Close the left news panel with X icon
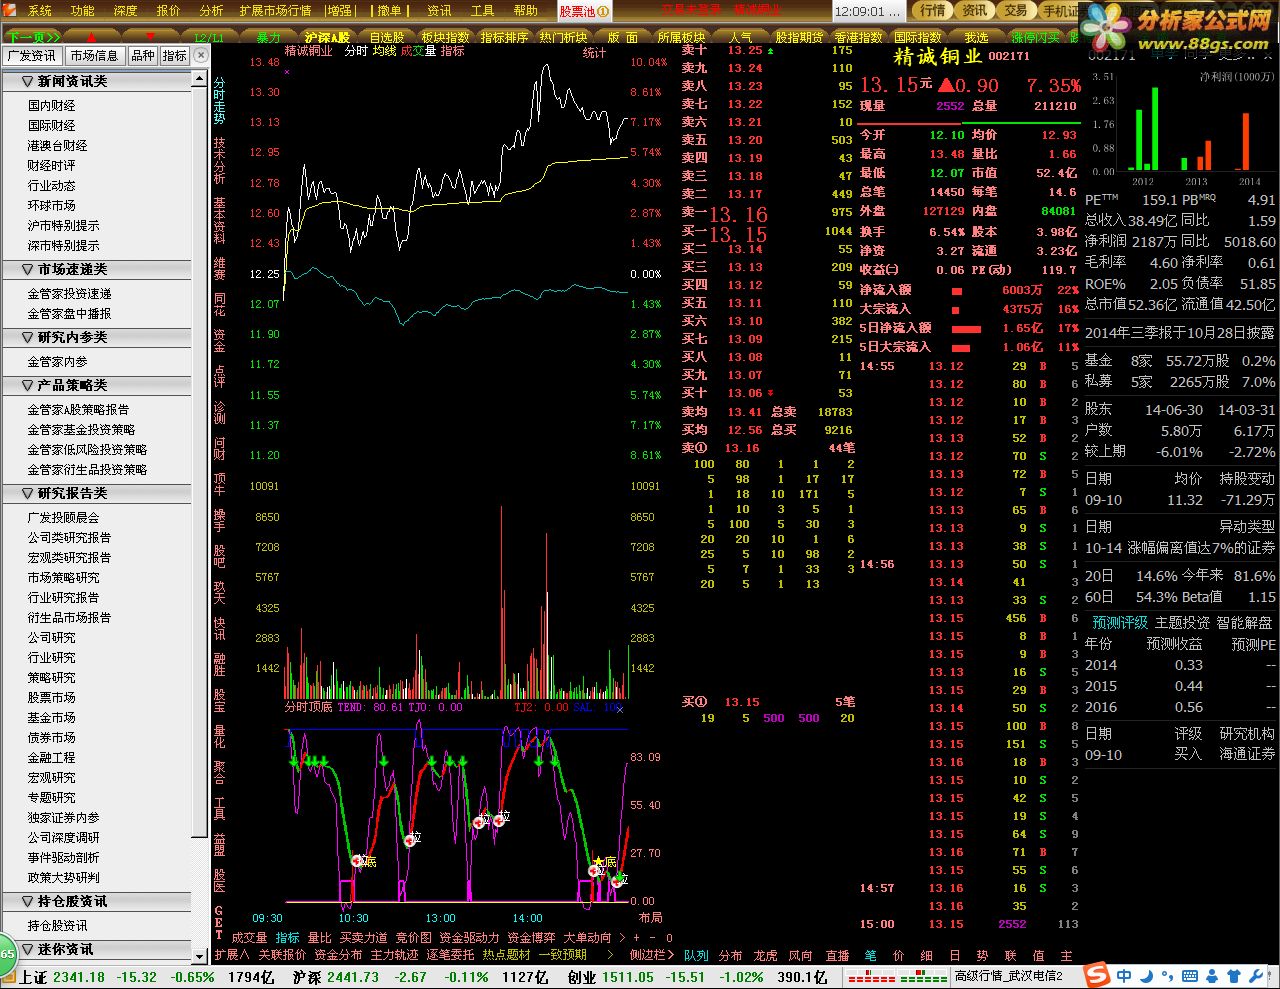The image size is (1280, 989). (201, 55)
